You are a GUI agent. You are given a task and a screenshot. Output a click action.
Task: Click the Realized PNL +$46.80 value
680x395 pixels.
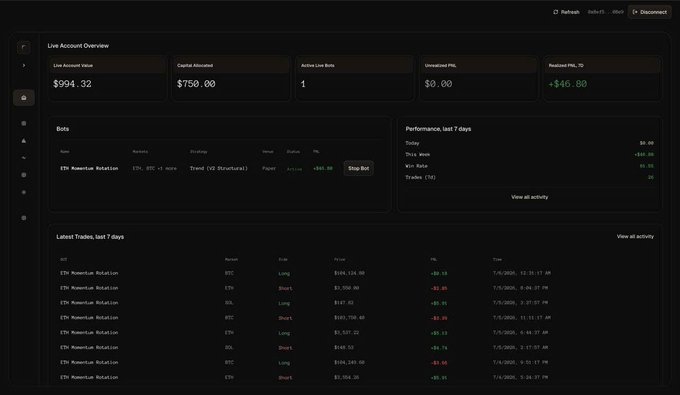click(568, 84)
